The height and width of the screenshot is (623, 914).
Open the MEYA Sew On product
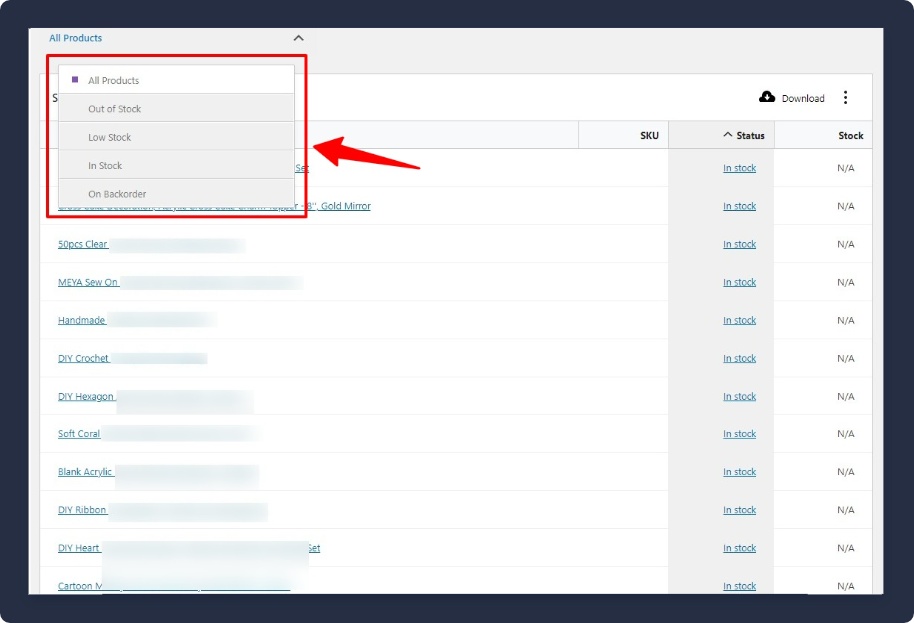88,283
